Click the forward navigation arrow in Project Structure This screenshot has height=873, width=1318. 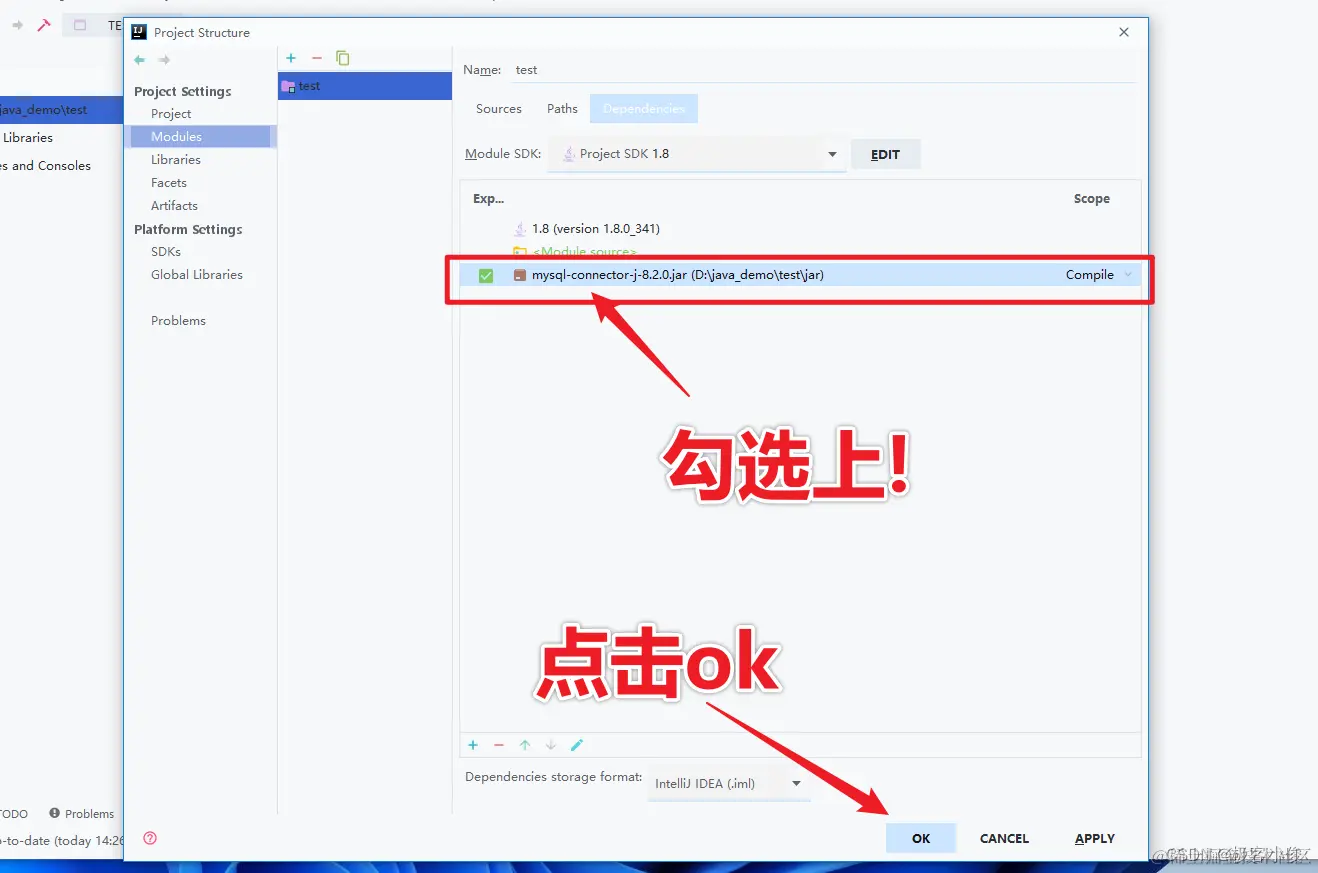coord(164,60)
